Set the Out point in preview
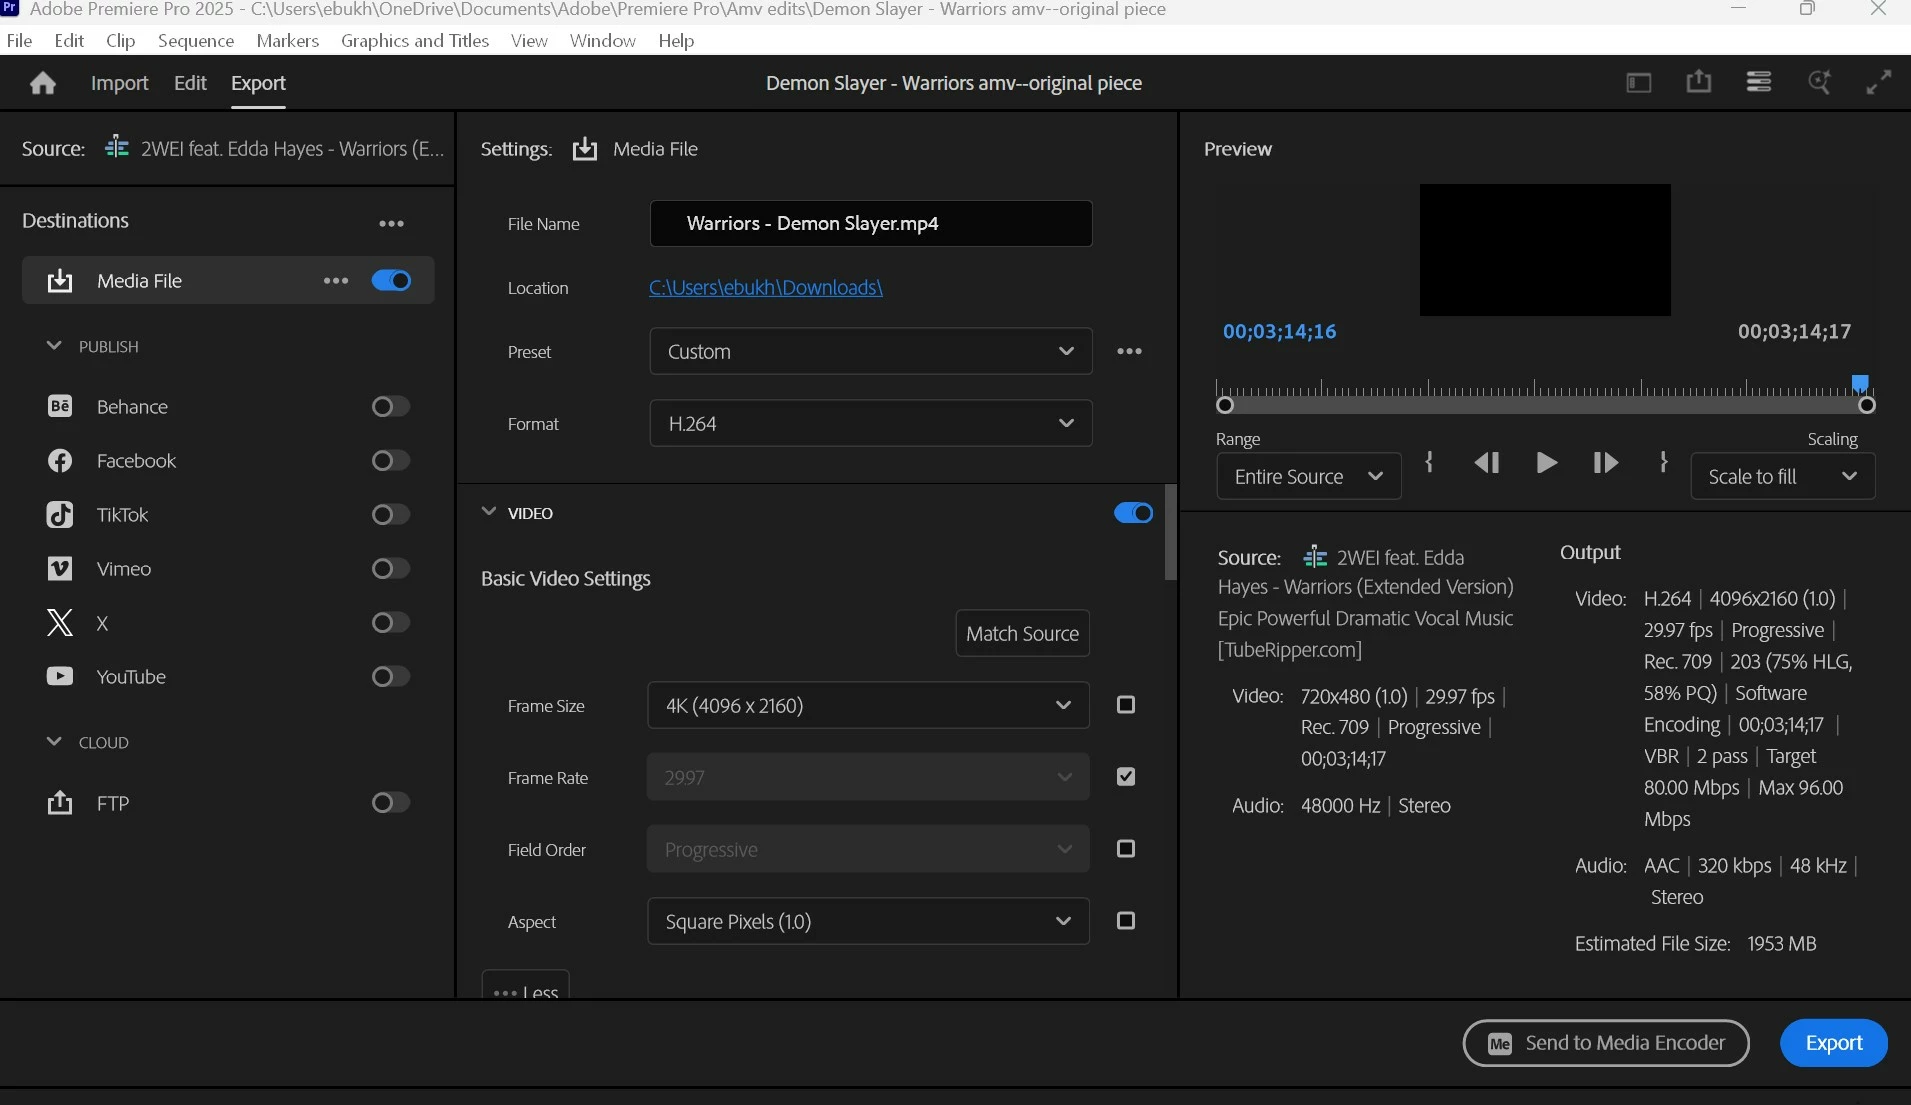The height and width of the screenshot is (1105, 1911). (1663, 462)
